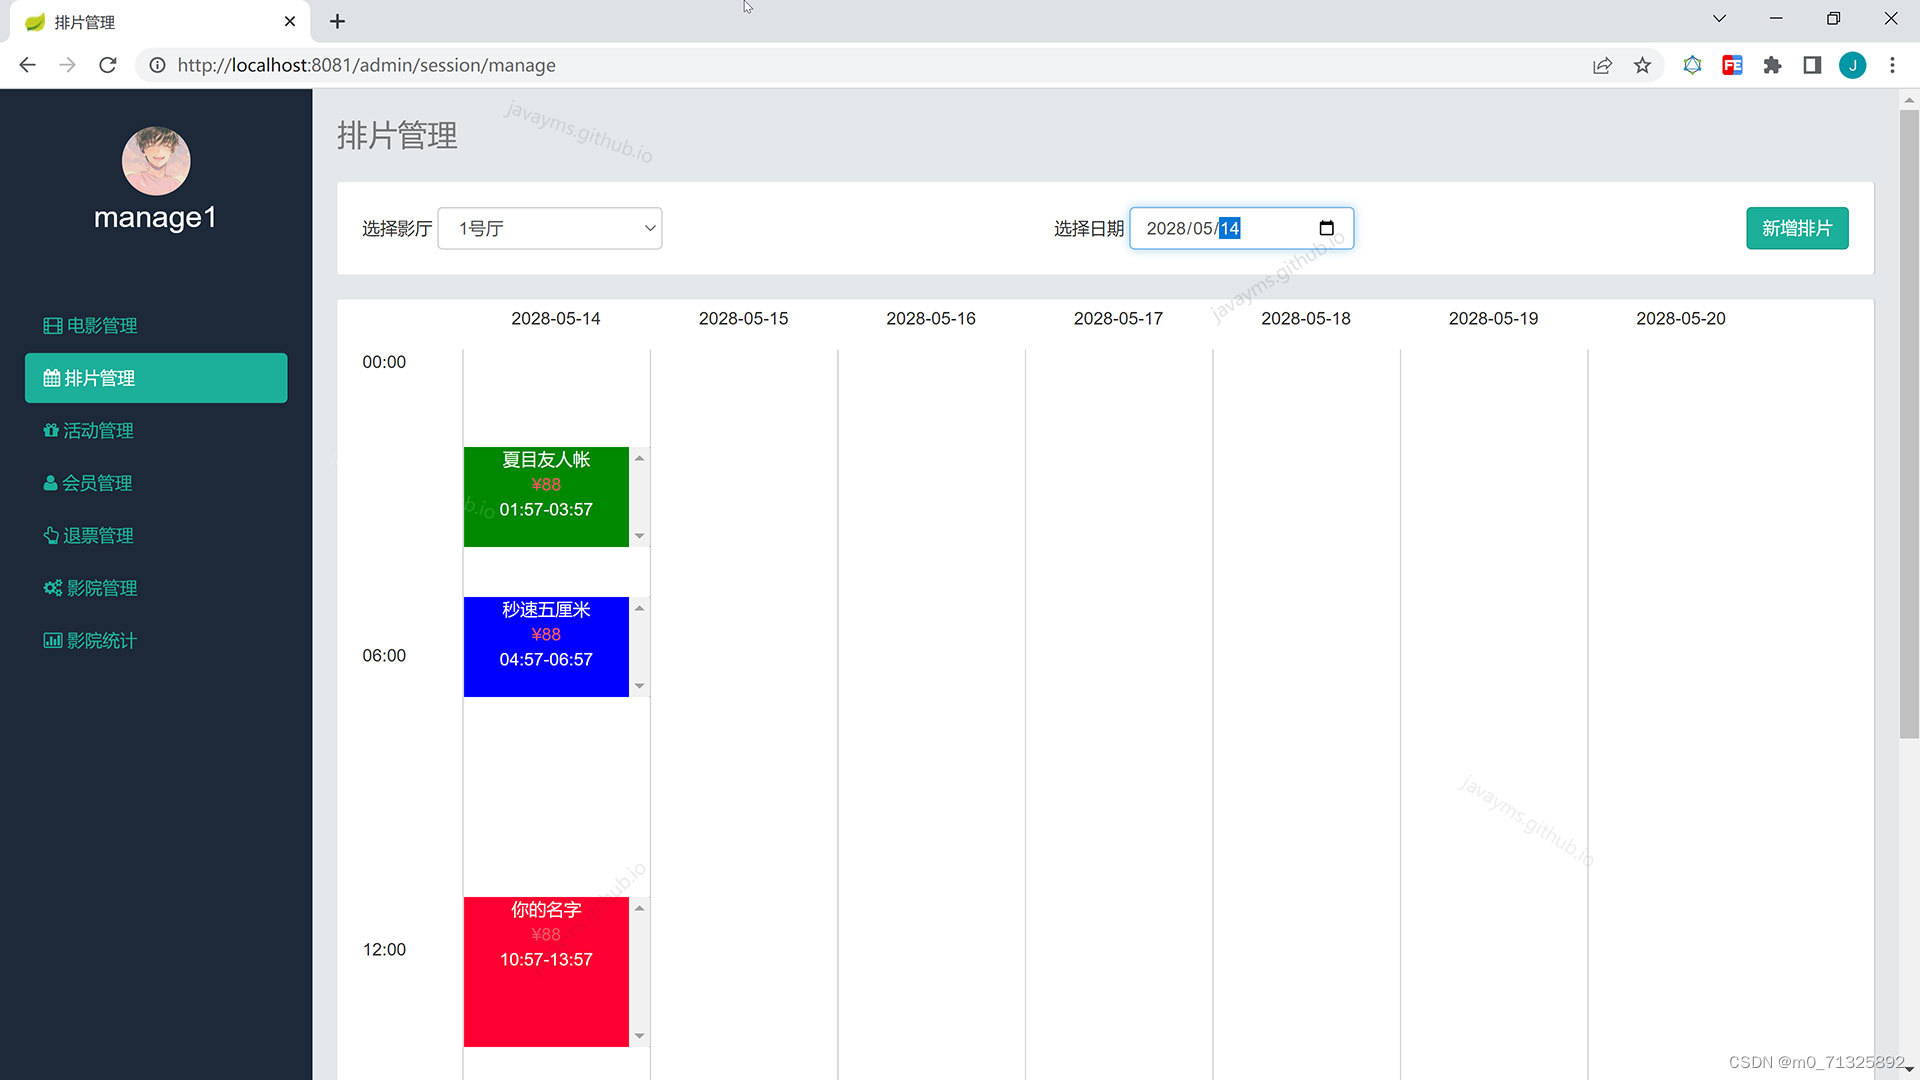Highlight the 排片管理 sidebar entry
Image resolution: width=1920 pixels, height=1080 pixels.
coord(156,378)
